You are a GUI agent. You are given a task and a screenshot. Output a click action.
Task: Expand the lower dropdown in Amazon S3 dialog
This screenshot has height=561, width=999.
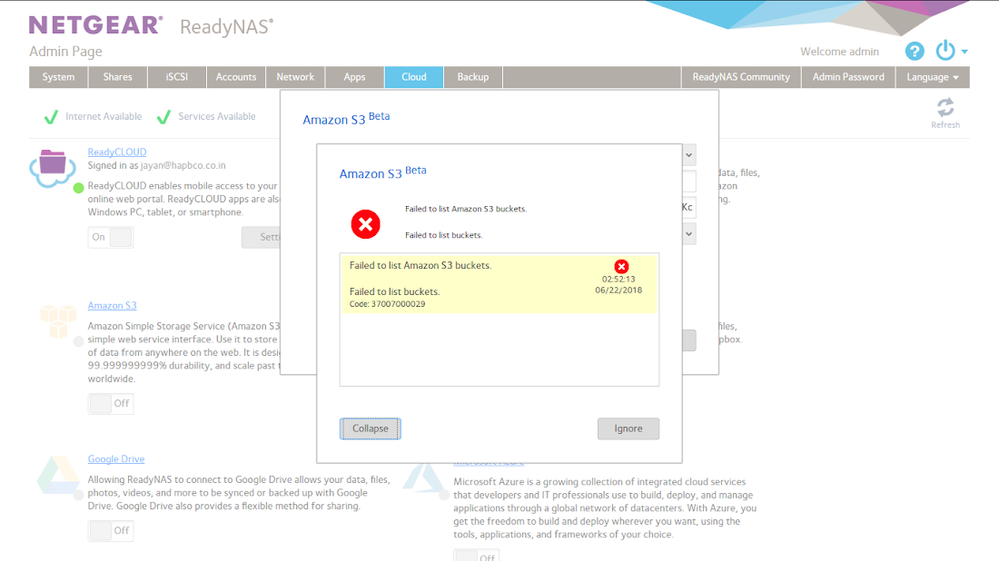[x=689, y=234]
